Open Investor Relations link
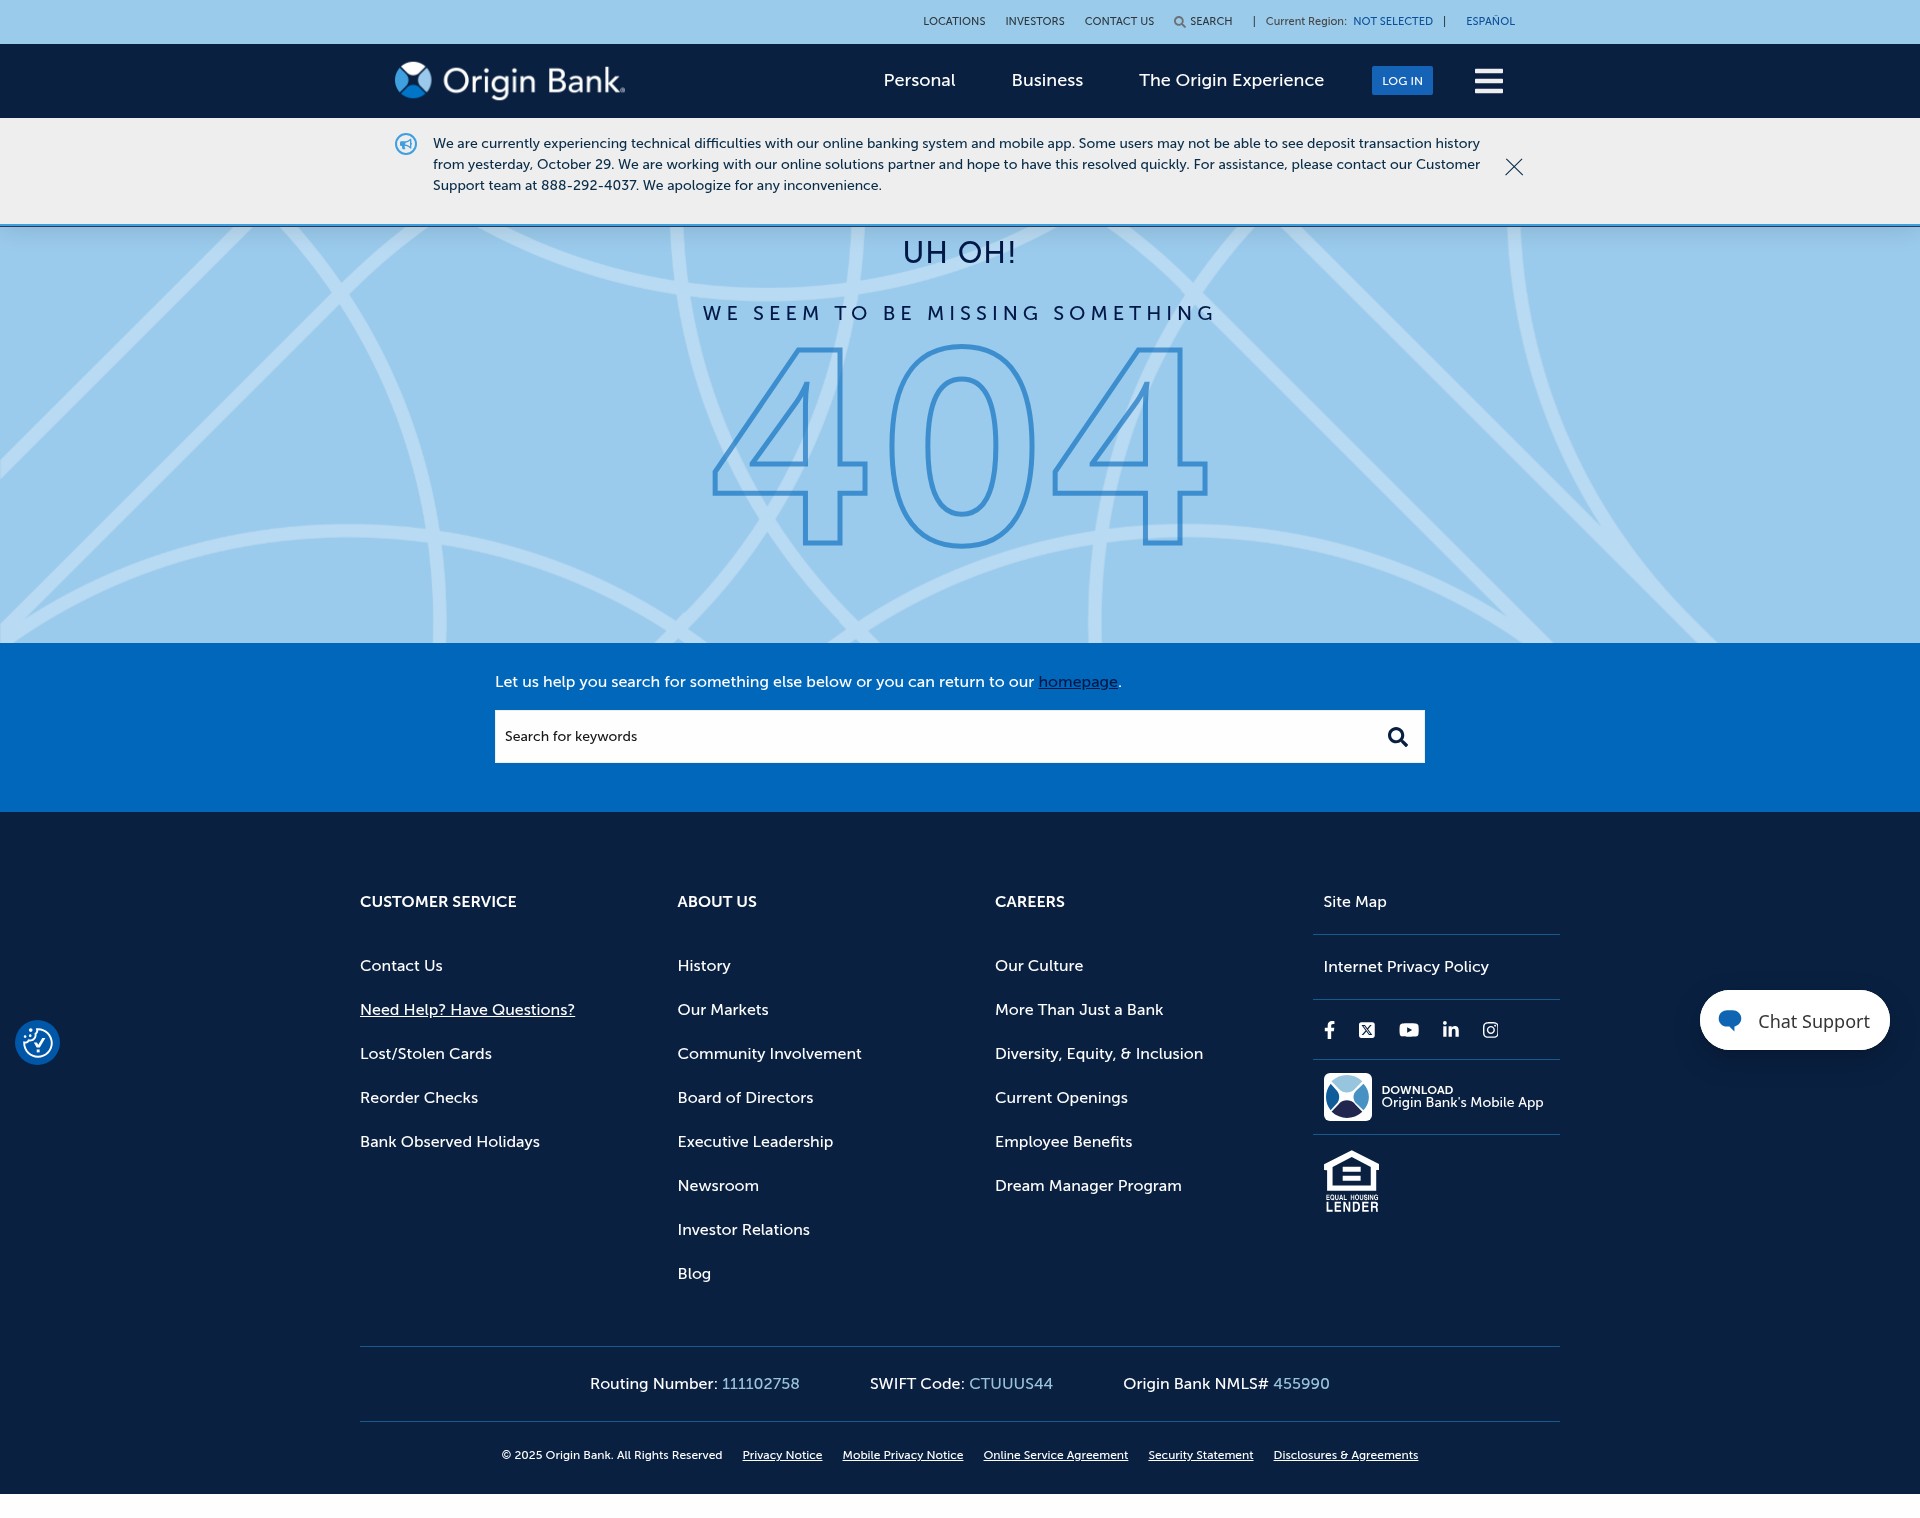This screenshot has height=1518, width=1920. click(743, 1230)
